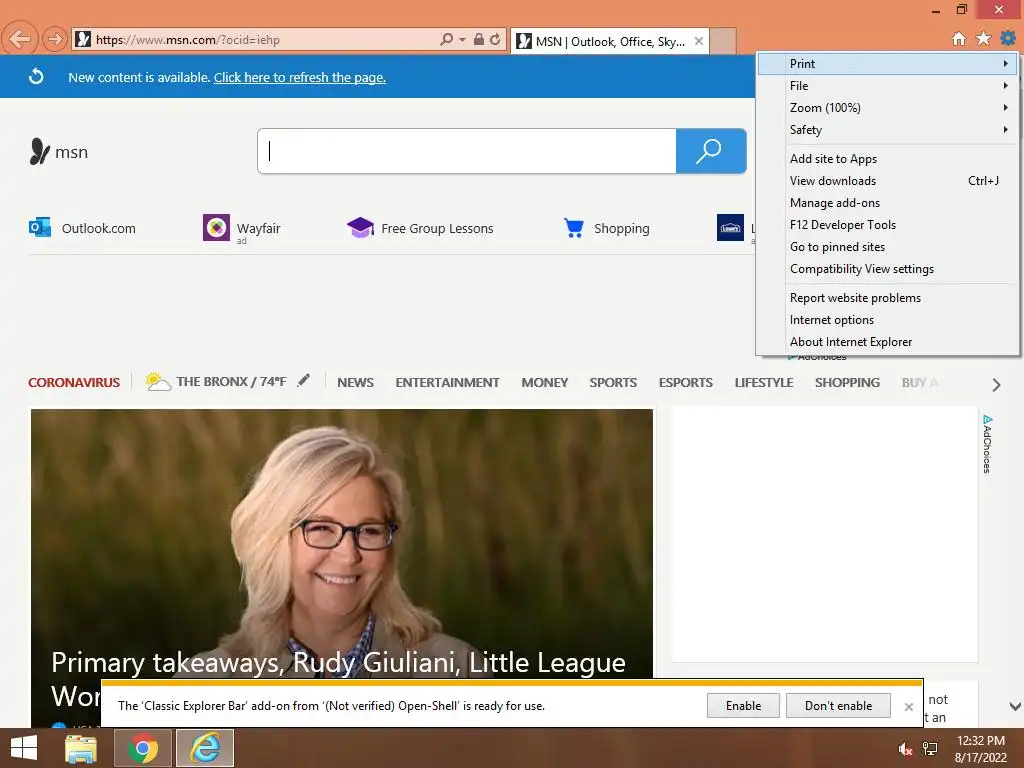Go to the LIFESTYLE category
The image size is (1024, 768).
click(764, 382)
